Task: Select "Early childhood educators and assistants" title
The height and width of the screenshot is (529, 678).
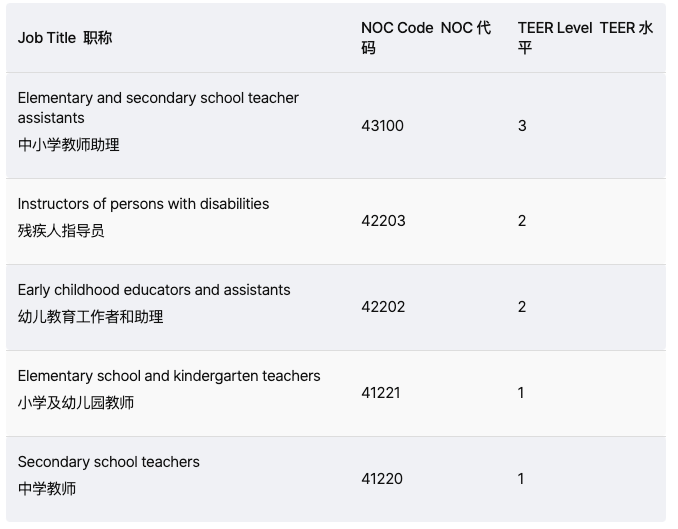Action: [x=154, y=290]
